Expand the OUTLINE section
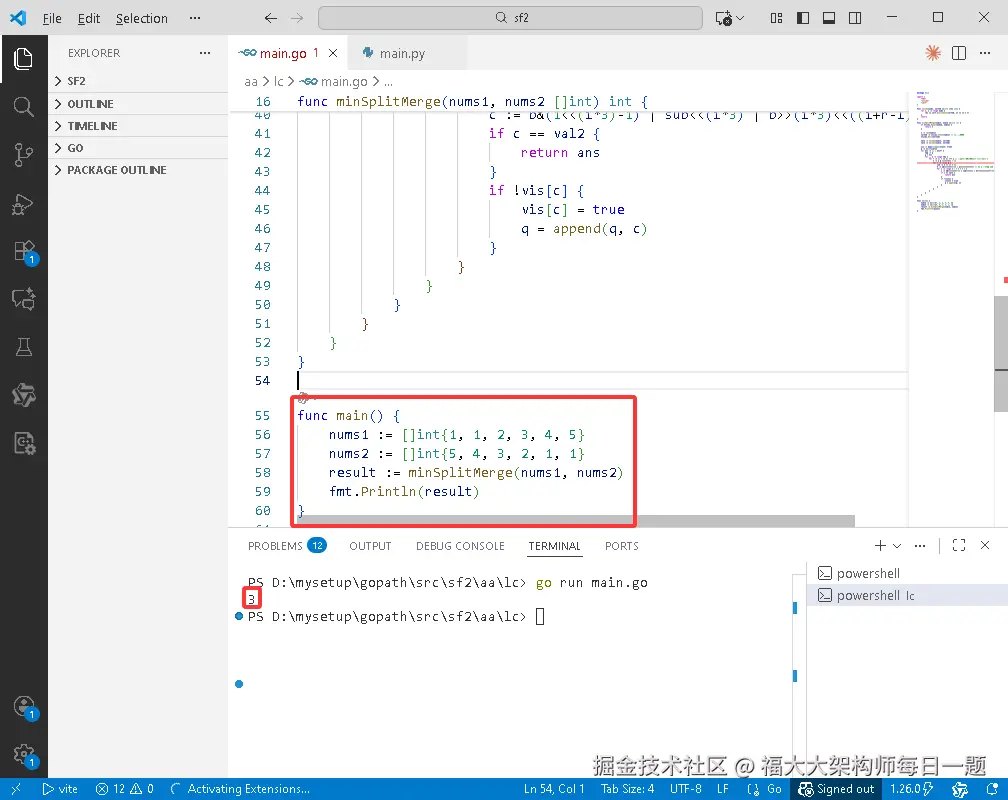Viewport: 1008px width, 800px height. [x=138, y=104]
